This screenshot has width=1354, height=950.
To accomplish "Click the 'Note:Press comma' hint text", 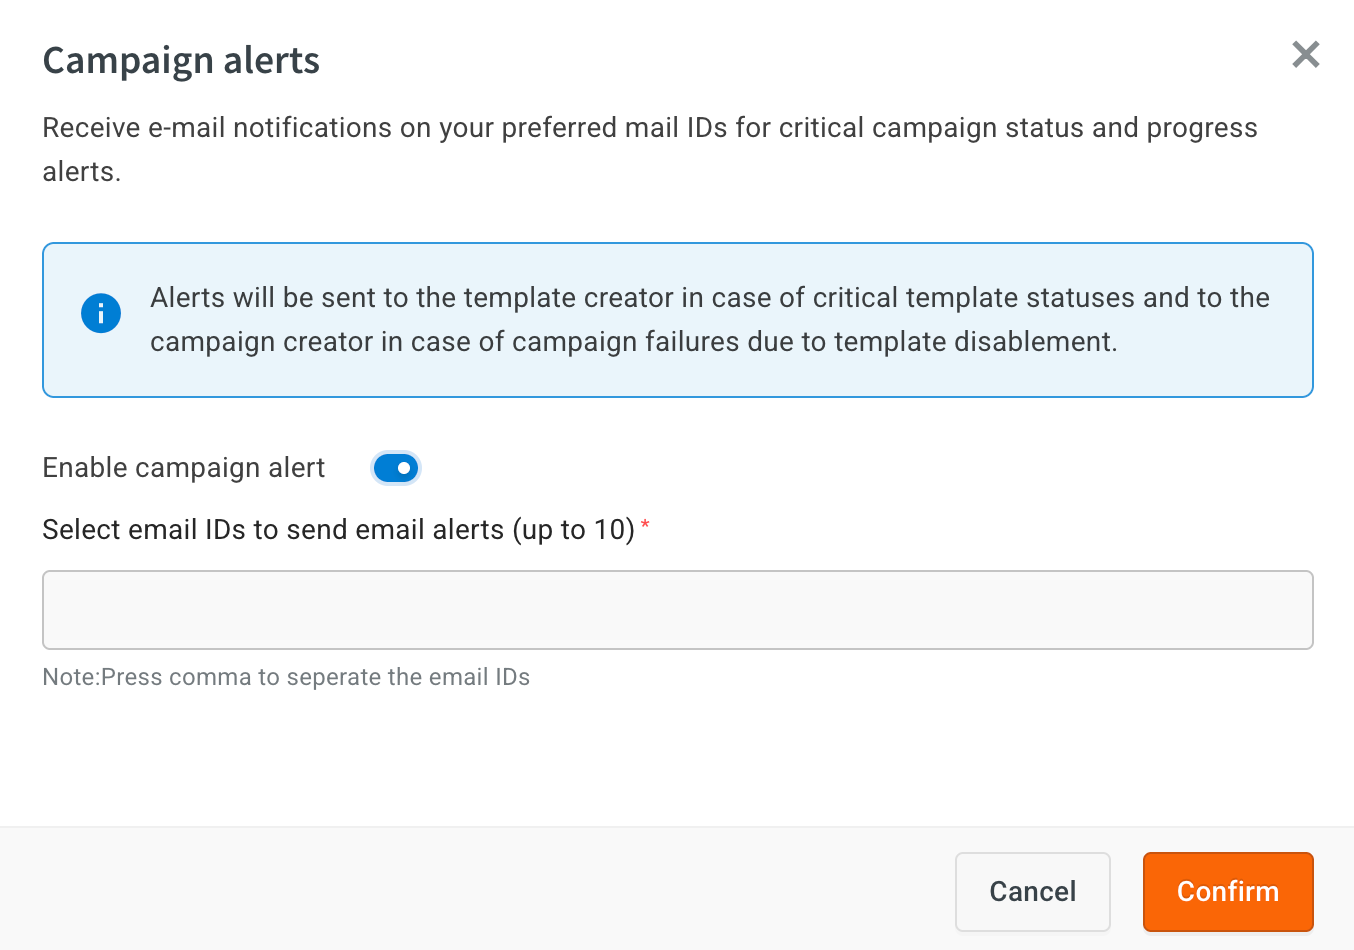I will 286,677.
